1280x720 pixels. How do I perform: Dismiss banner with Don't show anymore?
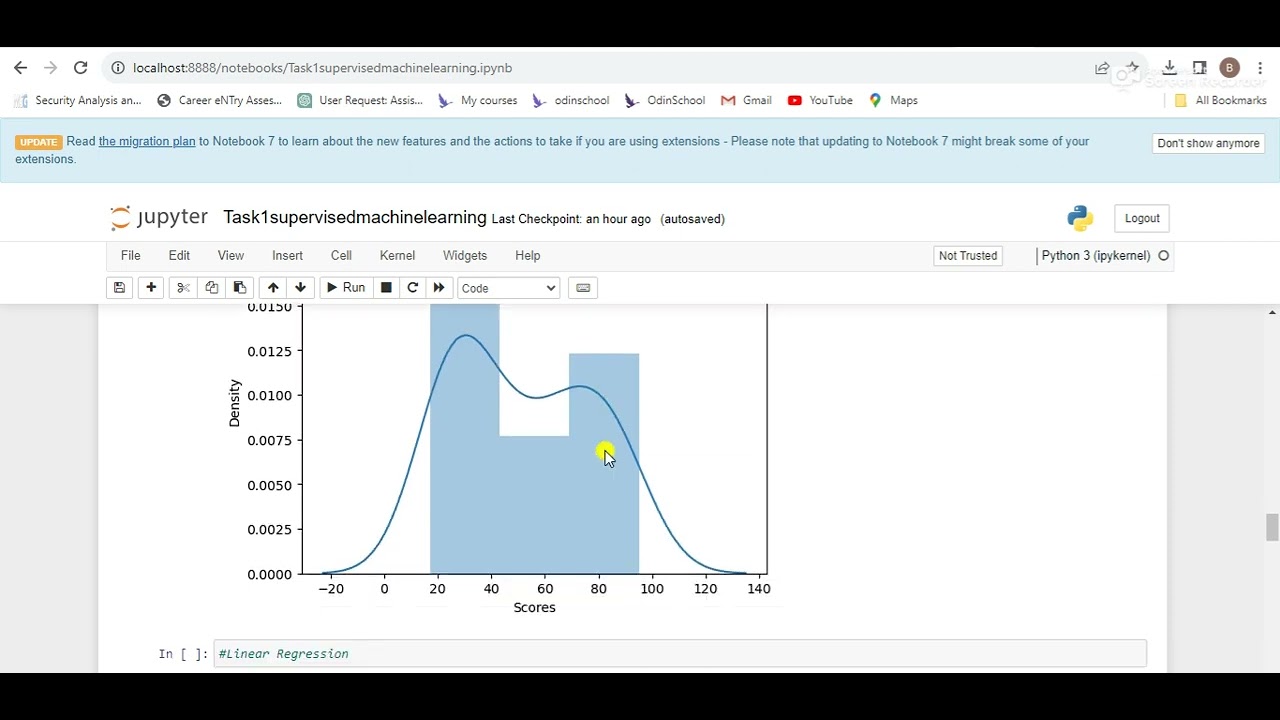1208,143
